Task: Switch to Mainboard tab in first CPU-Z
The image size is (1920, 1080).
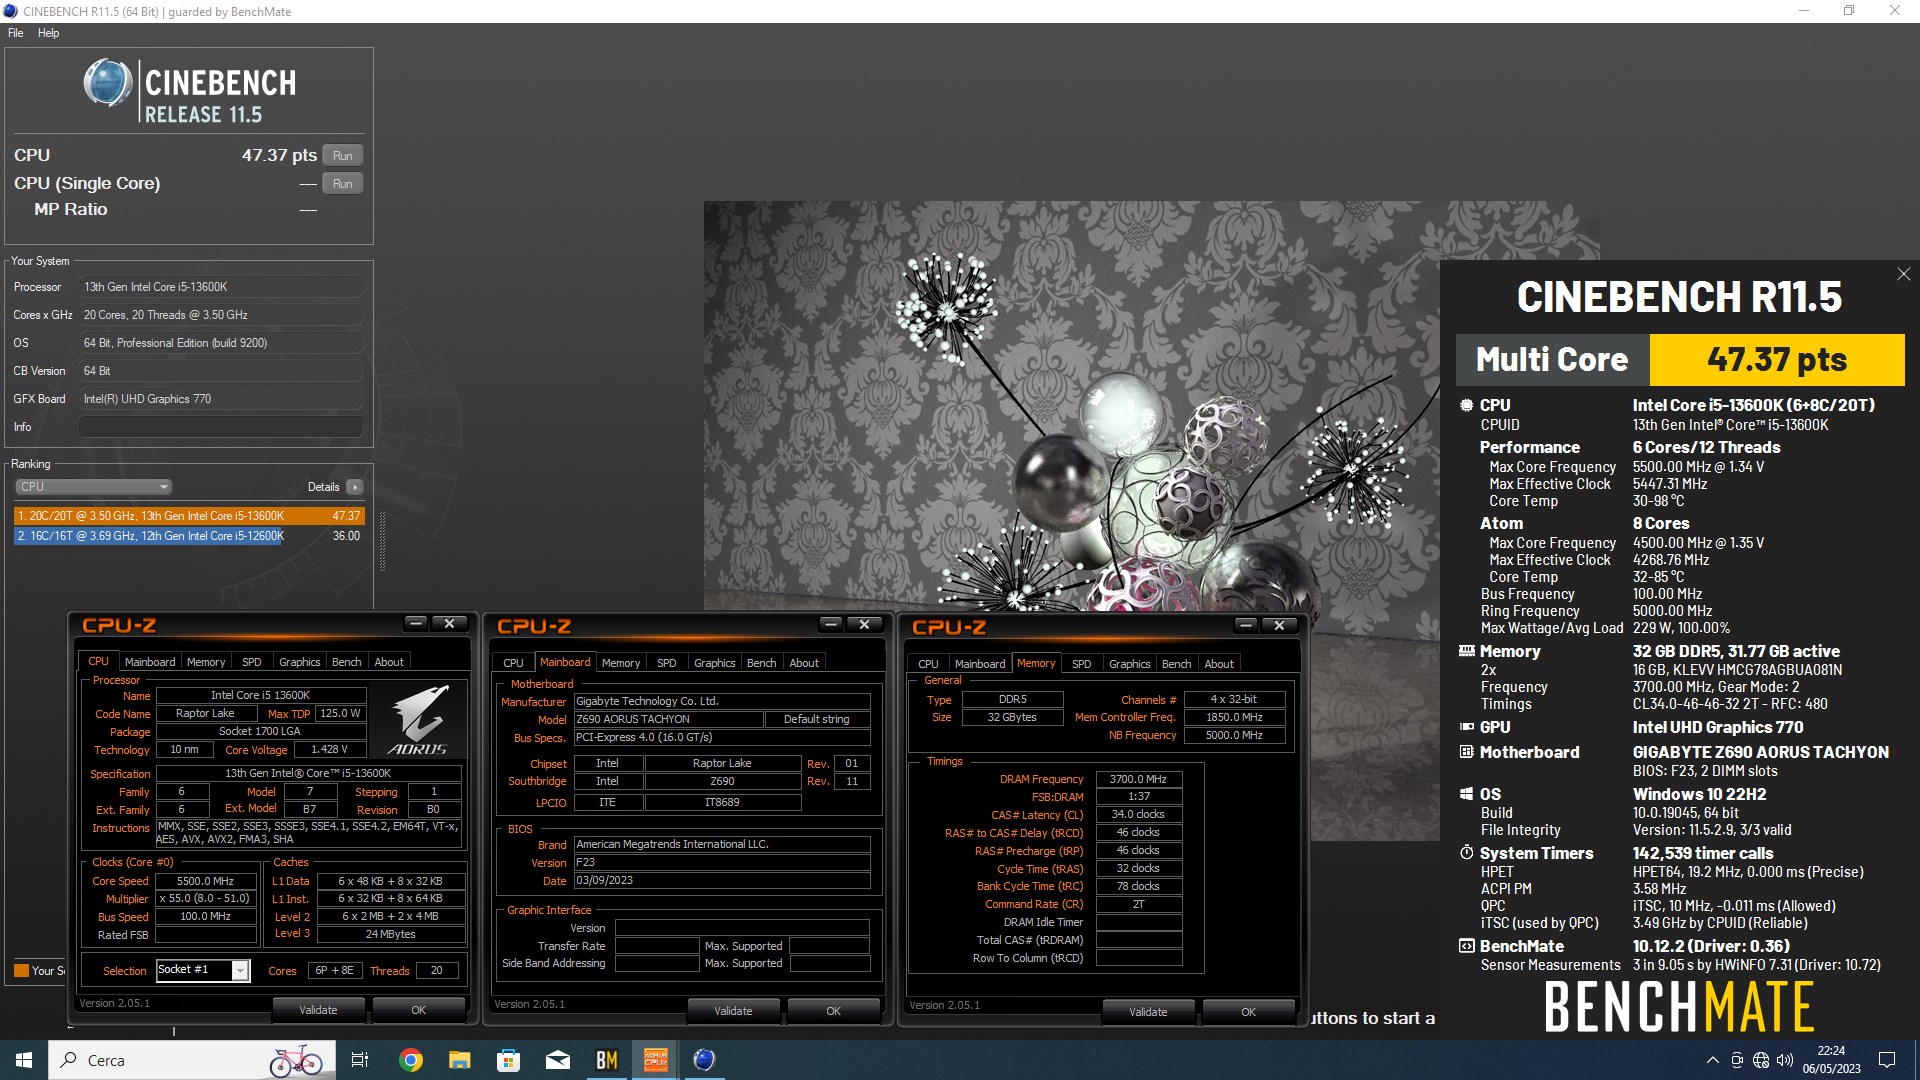Action: pyautogui.click(x=150, y=662)
